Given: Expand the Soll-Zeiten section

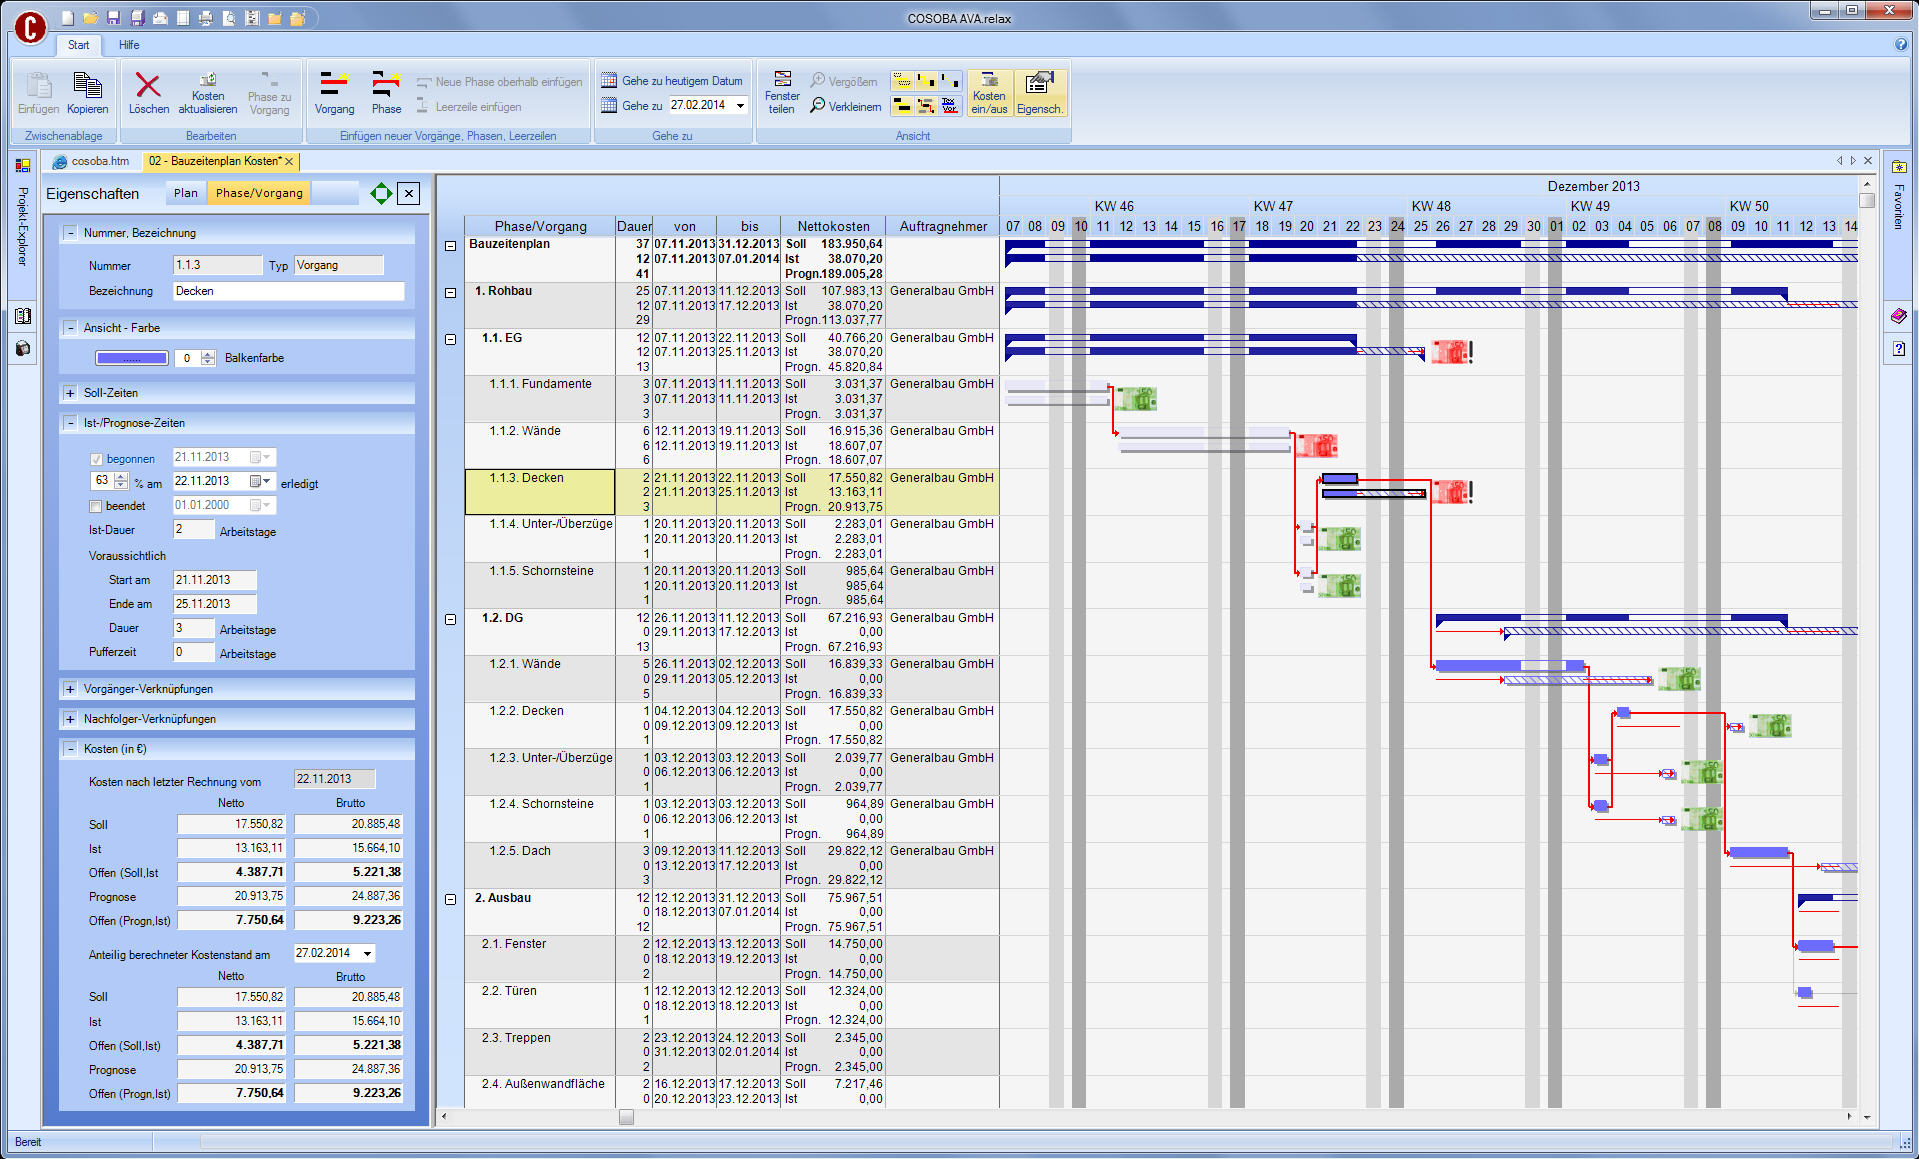Looking at the screenshot, I should click(x=69, y=392).
